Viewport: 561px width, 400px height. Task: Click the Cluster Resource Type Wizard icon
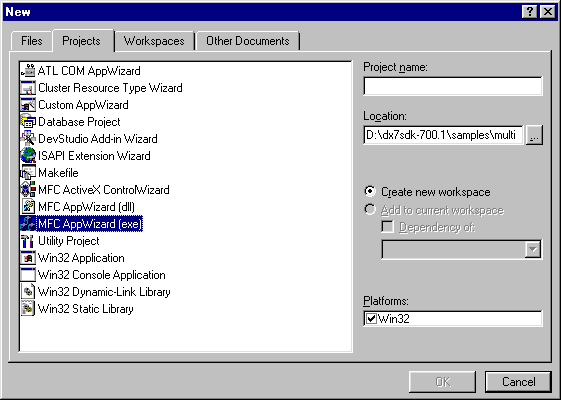coord(28,88)
